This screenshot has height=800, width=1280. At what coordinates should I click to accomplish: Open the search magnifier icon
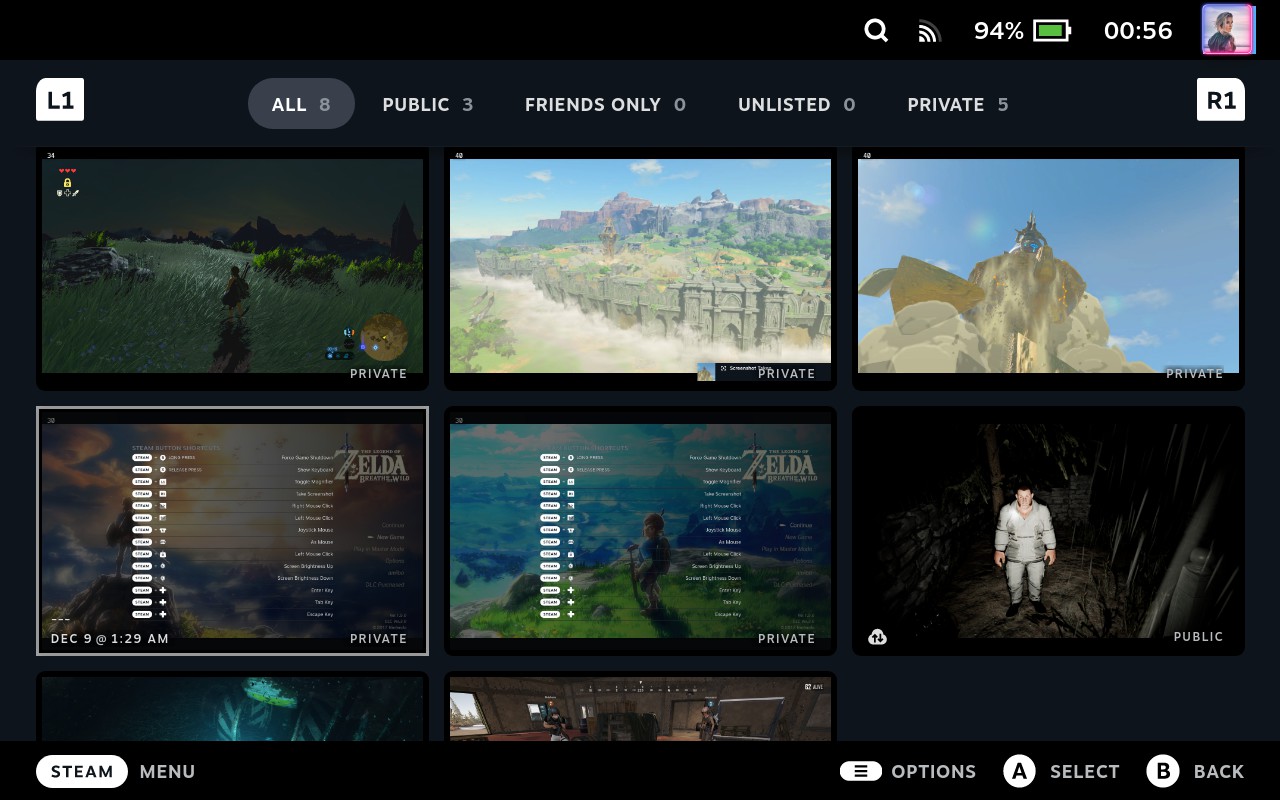click(876, 31)
